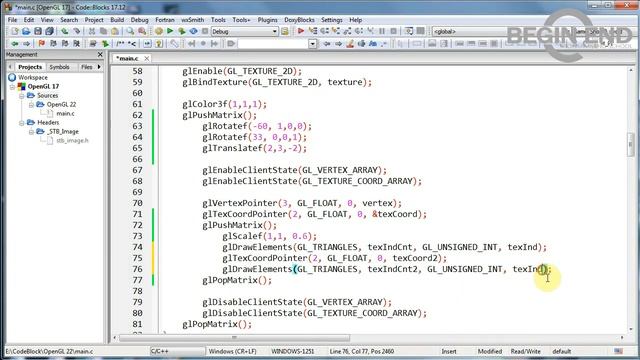Click the green Run icon
640x360 pixels.
(x=170, y=31)
